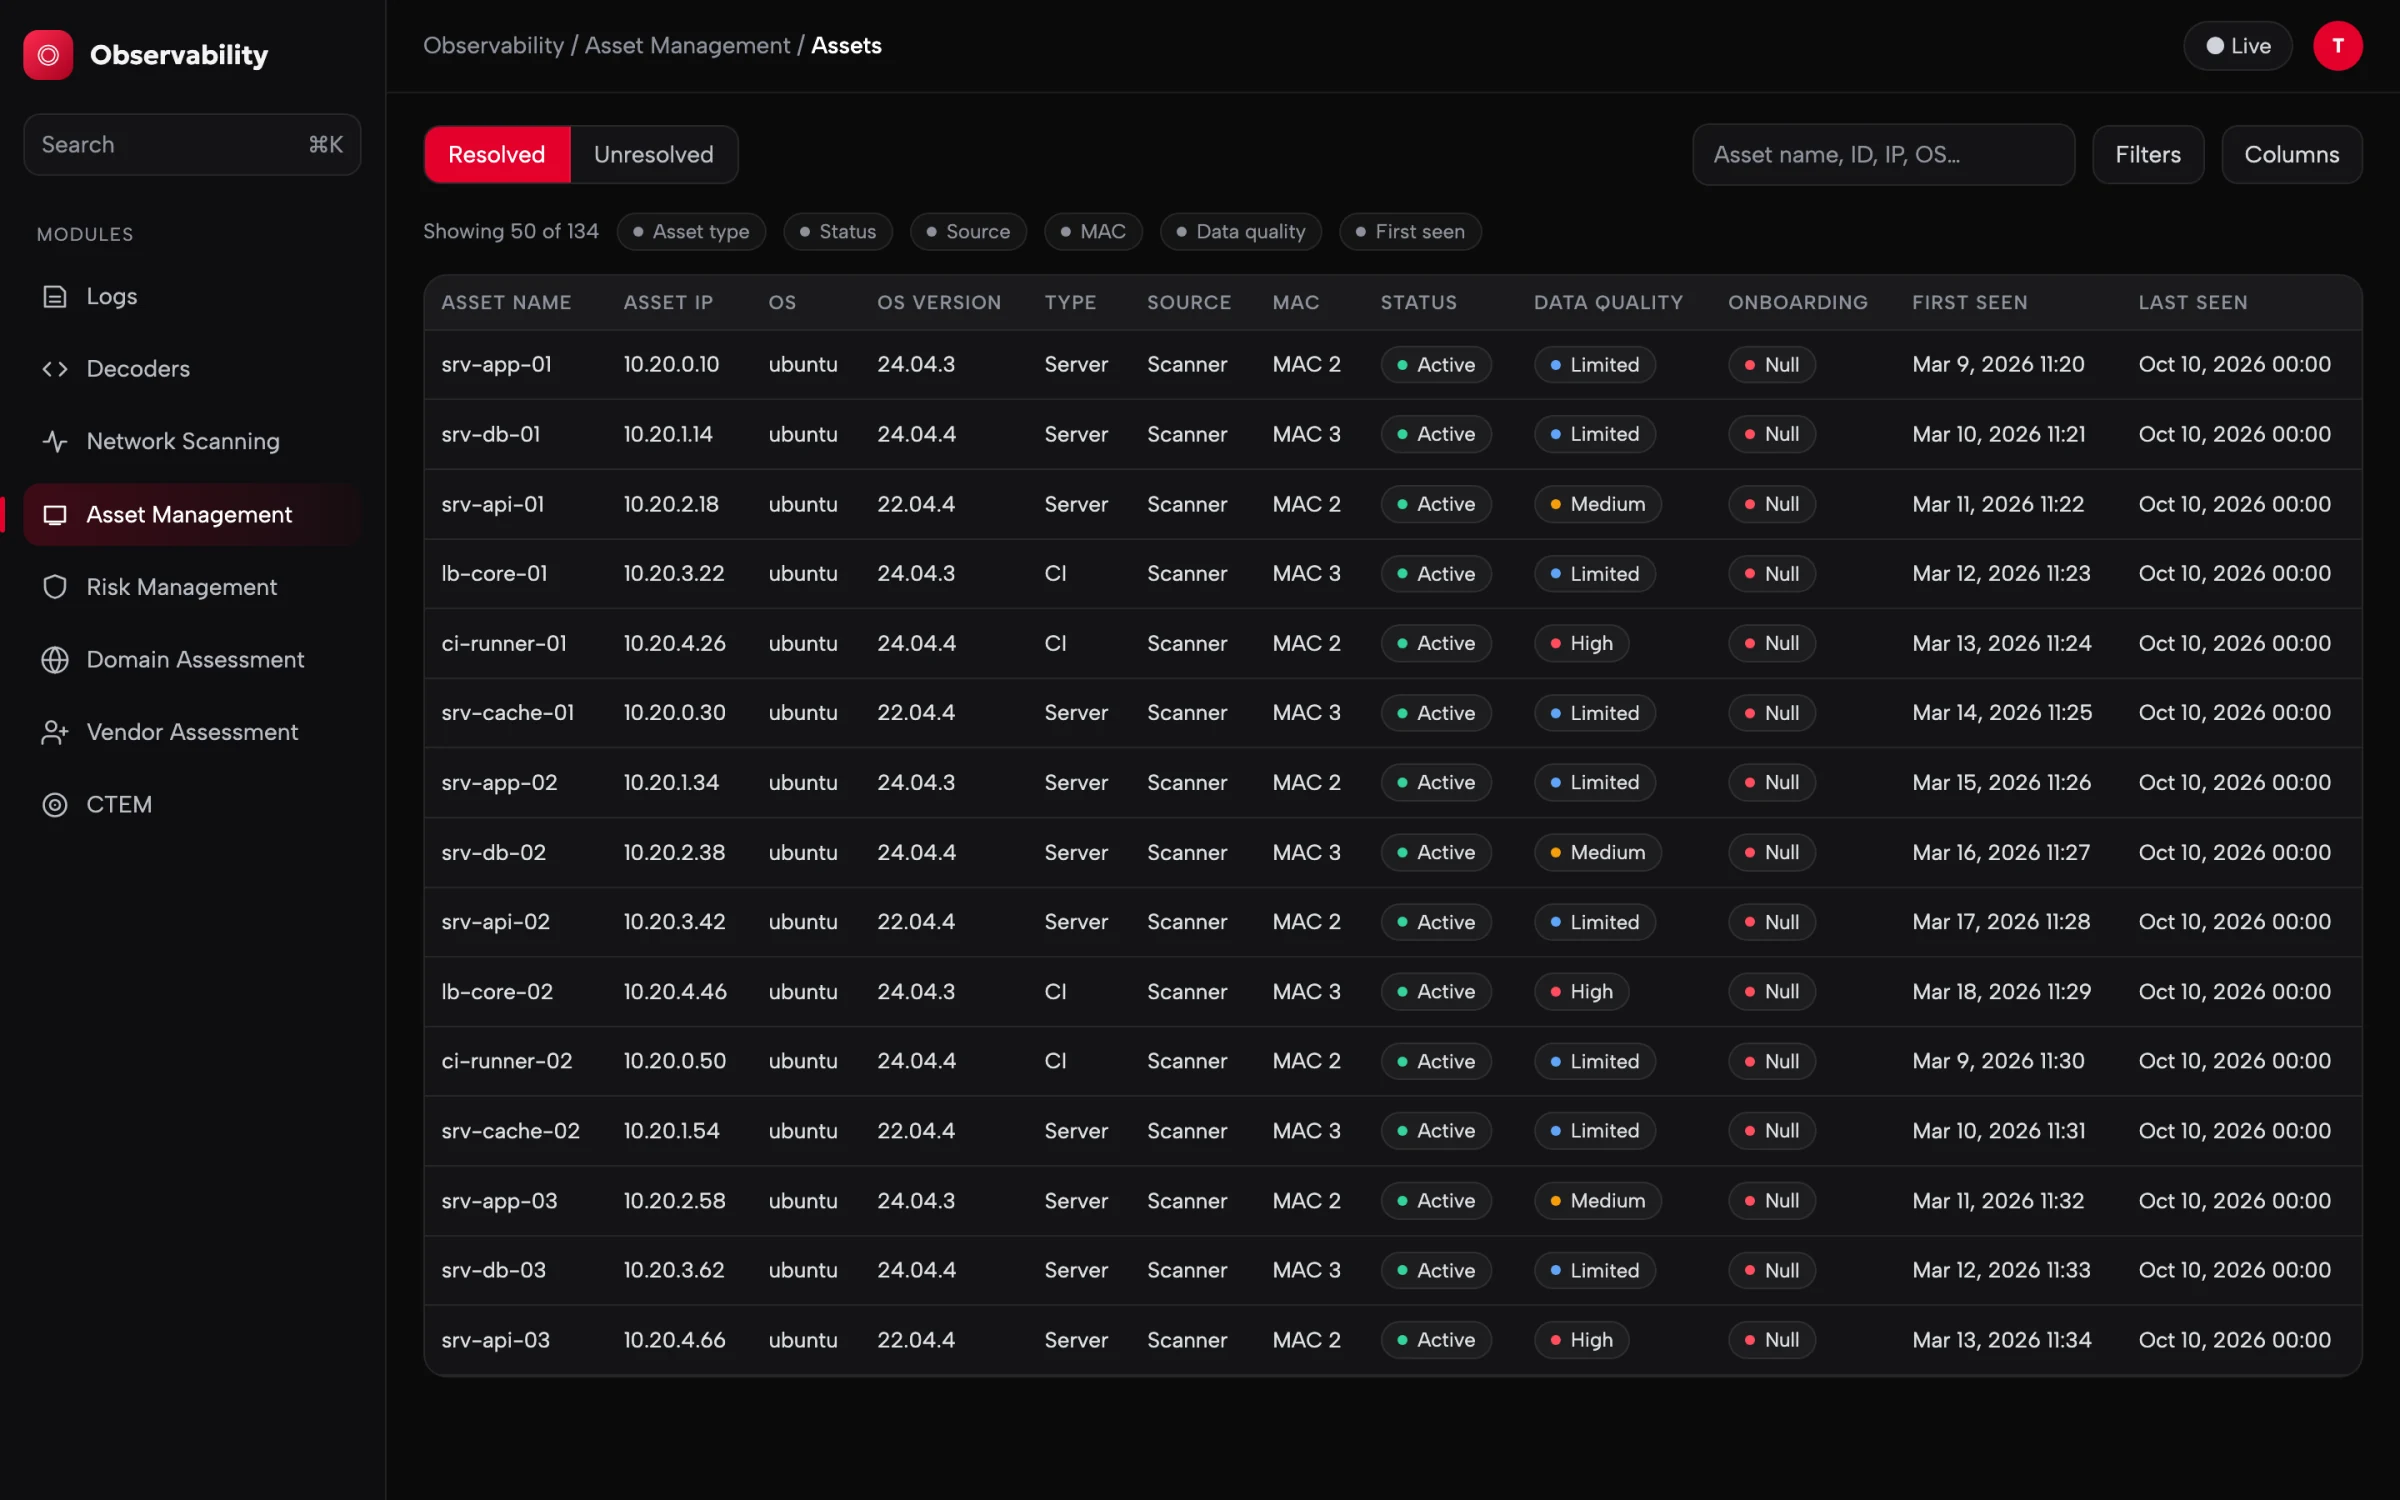Viewport: 2400px width, 1500px height.
Task: Open Status filter chip
Action: click(x=838, y=232)
